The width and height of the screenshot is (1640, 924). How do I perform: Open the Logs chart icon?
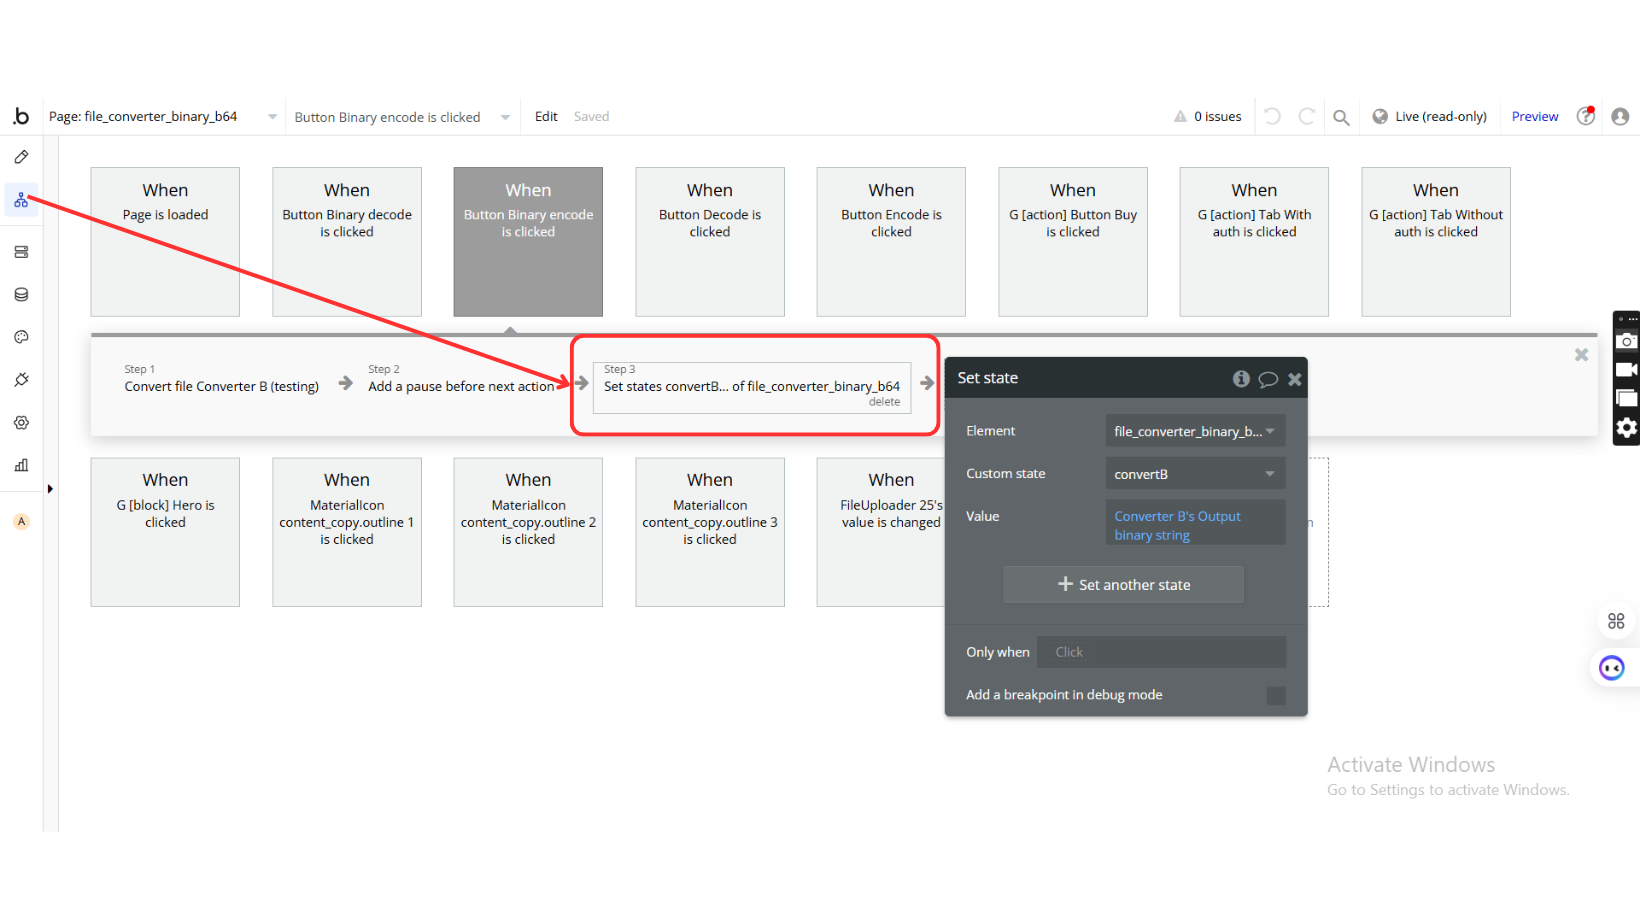point(21,465)
